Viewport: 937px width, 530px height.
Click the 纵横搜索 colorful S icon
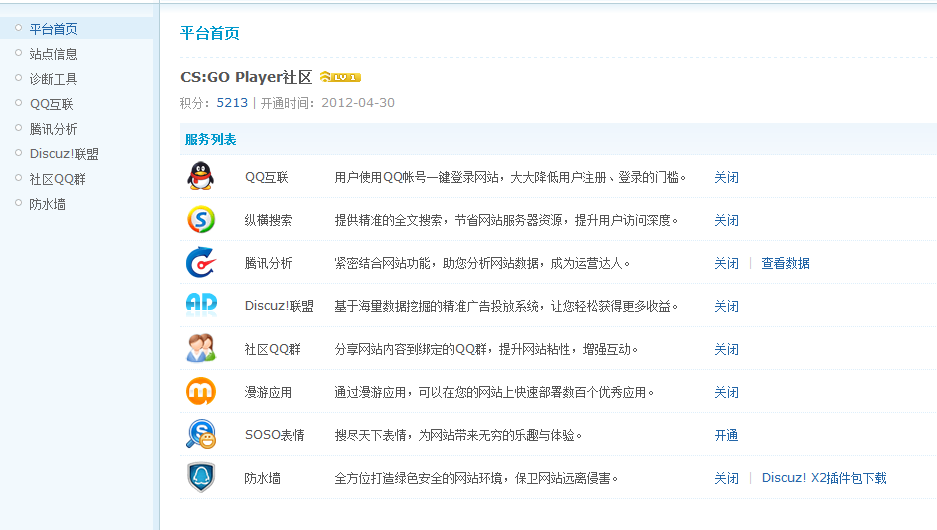tap(201, 219)
